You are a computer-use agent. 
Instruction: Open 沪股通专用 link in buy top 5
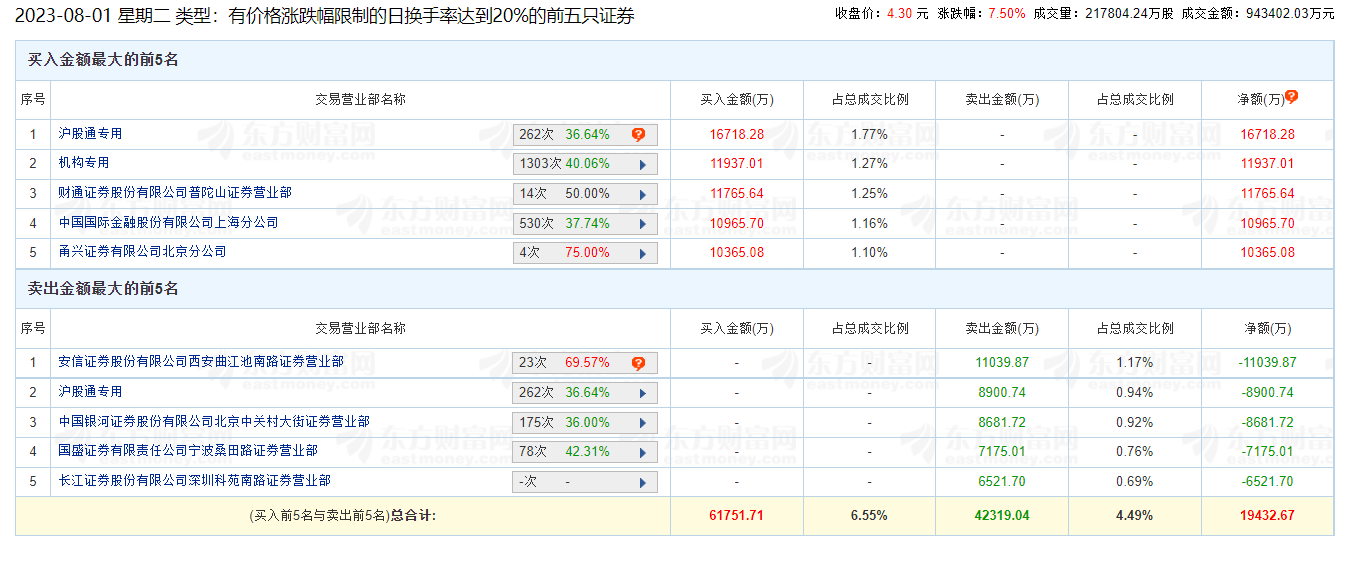click(x=90, y=133)
